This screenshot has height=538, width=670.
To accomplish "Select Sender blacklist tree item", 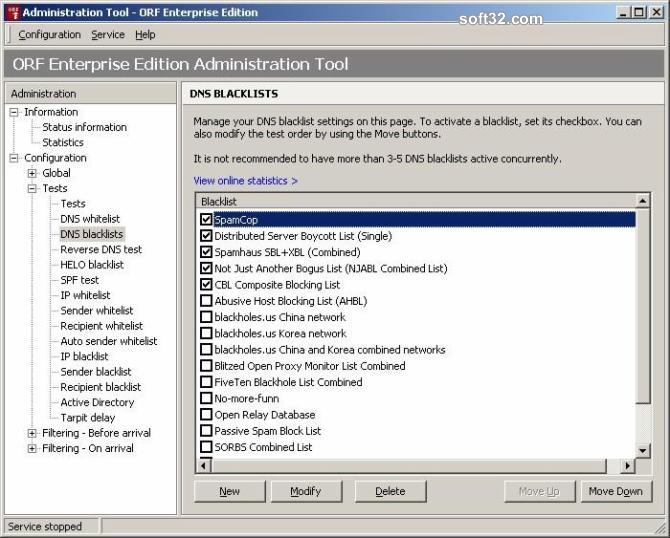I will (96, 372).
